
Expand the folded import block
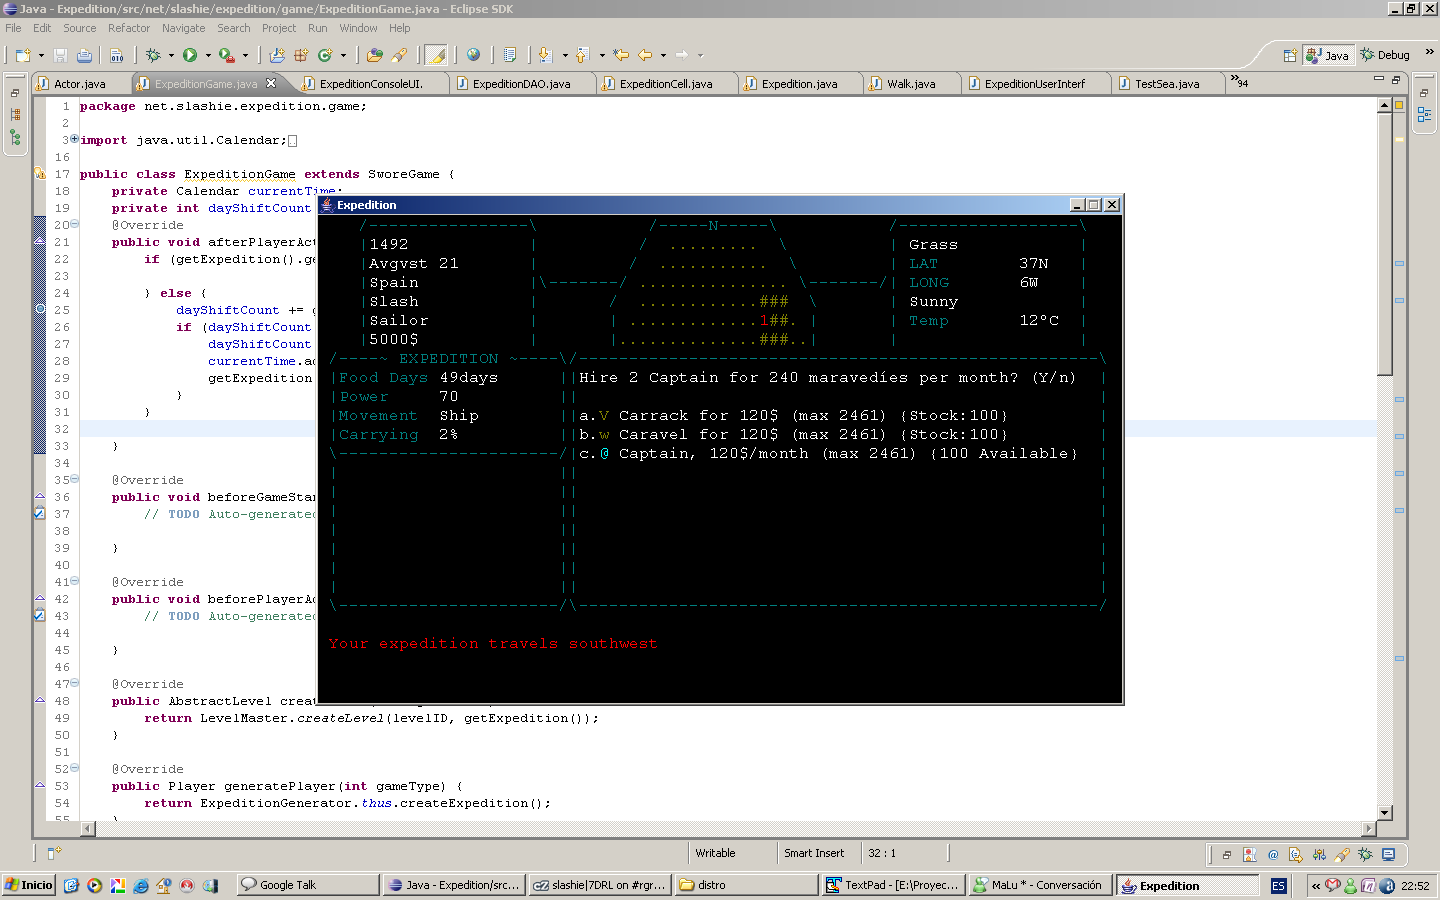(74, 140)
